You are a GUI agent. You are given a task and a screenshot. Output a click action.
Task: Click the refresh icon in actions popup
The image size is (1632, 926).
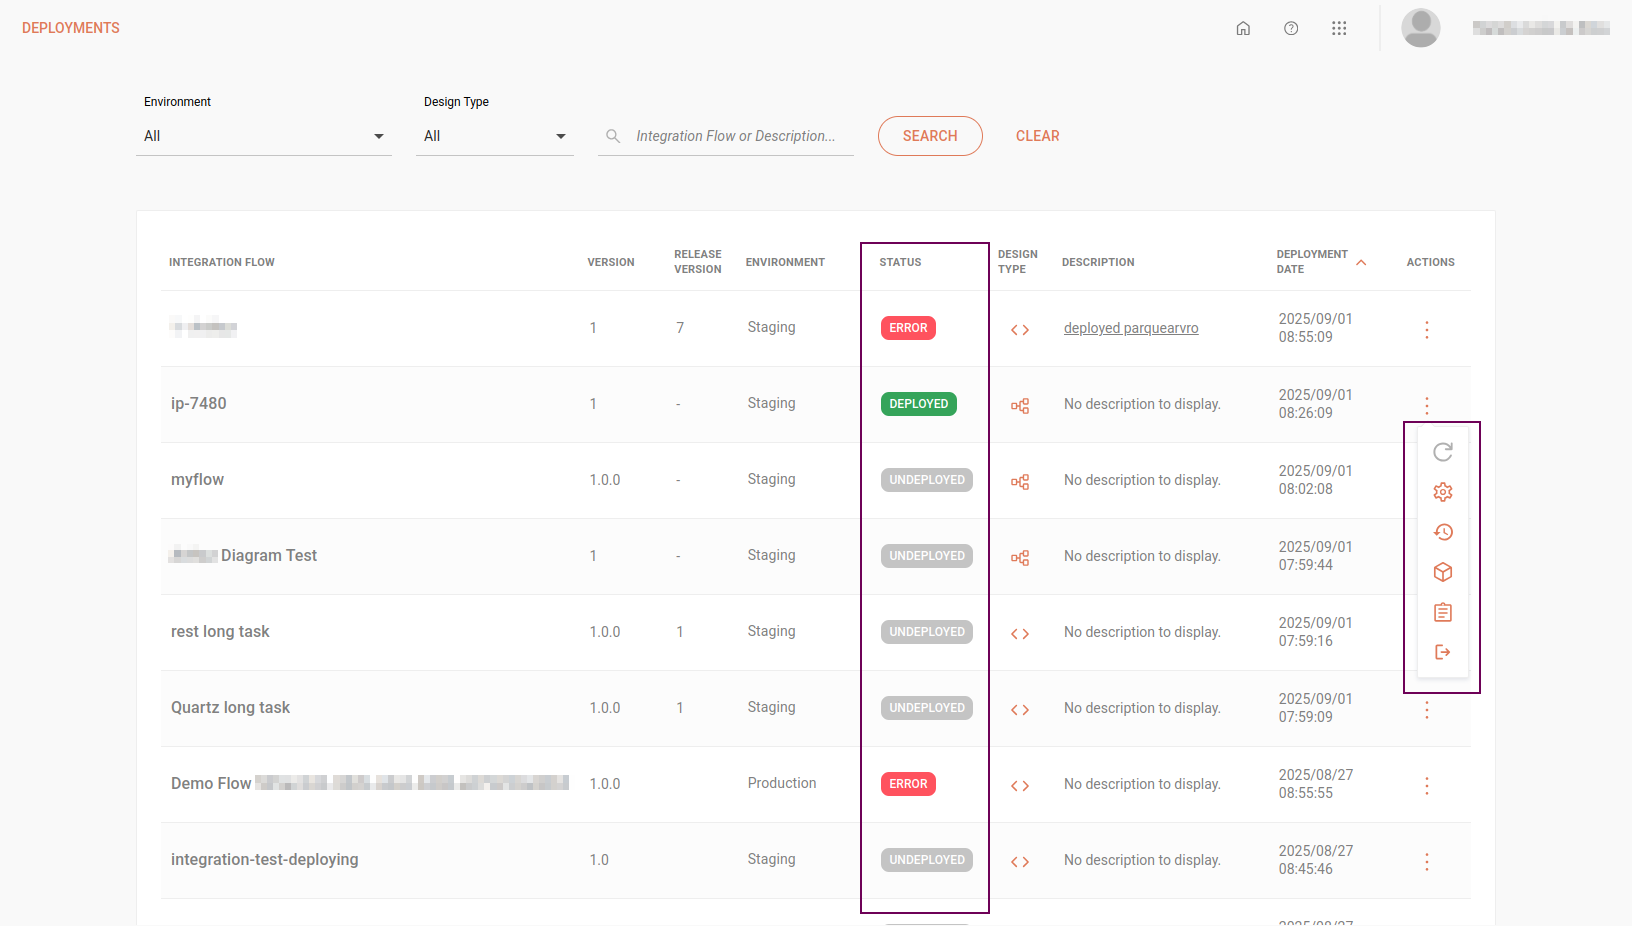1442,452
